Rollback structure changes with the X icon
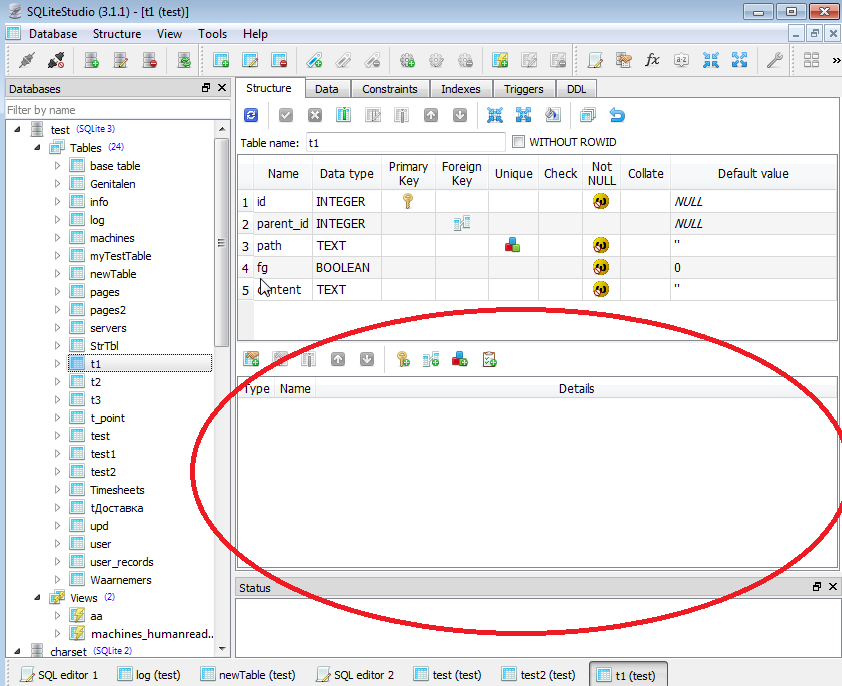The image size is (842, 686). click(315, 115)
